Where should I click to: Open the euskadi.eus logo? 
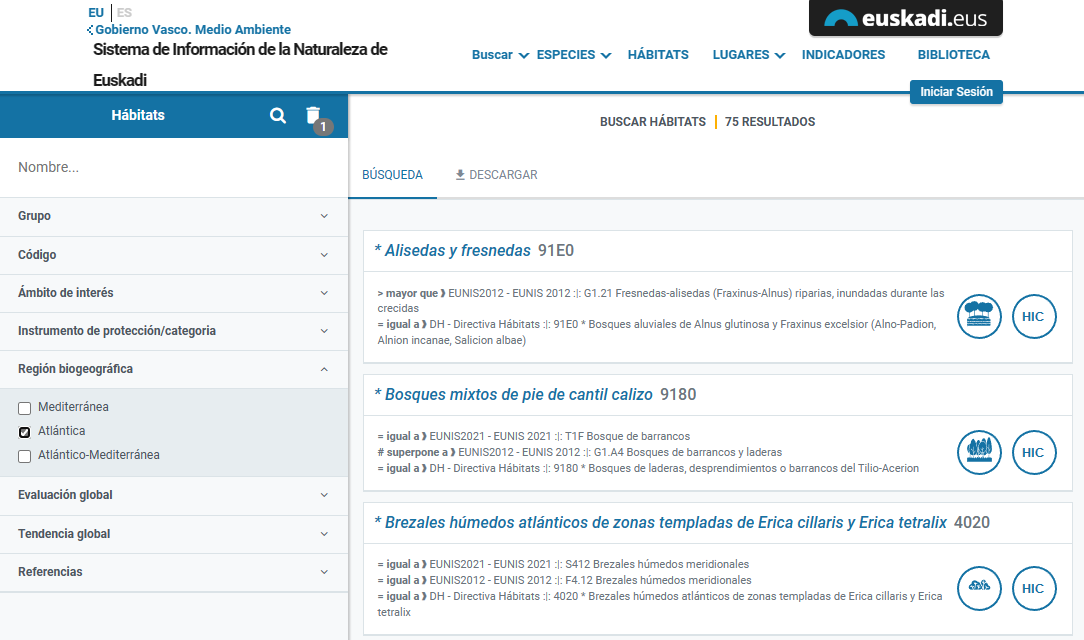pos(905,18)
